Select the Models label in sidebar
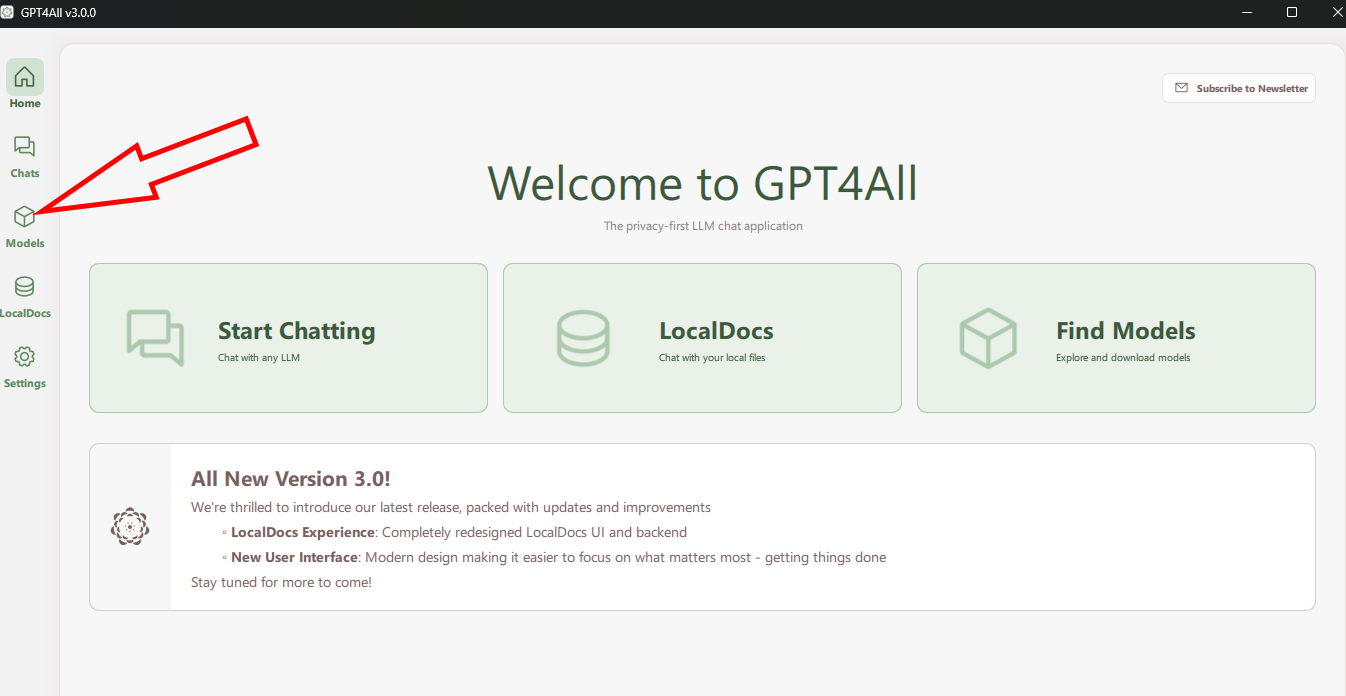The height and width of the screenshot is (696, 1346). click(25, 244)
